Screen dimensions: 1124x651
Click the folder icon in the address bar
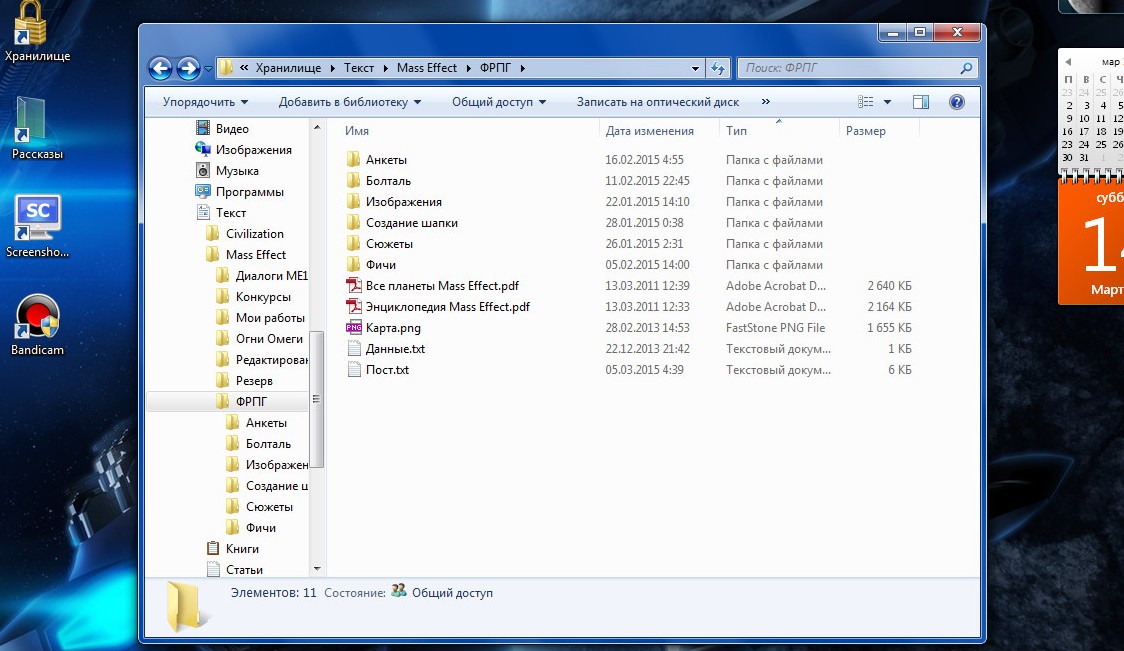pyautogui.click(x=227, y=68)
